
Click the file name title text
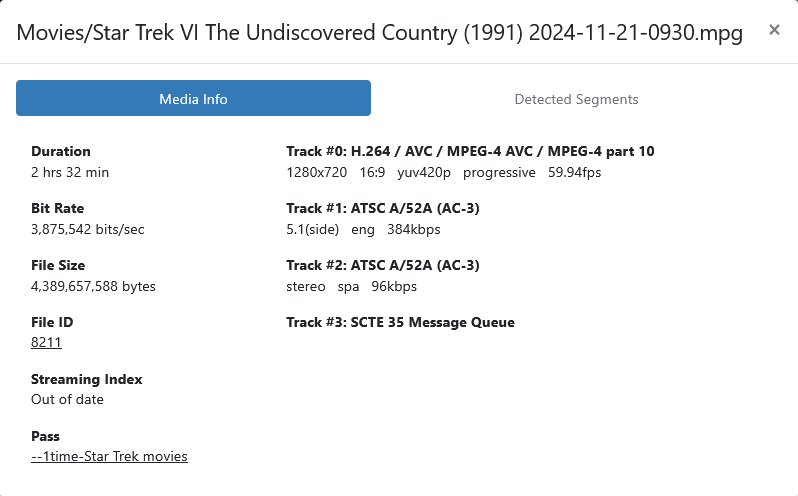[380, 33]
